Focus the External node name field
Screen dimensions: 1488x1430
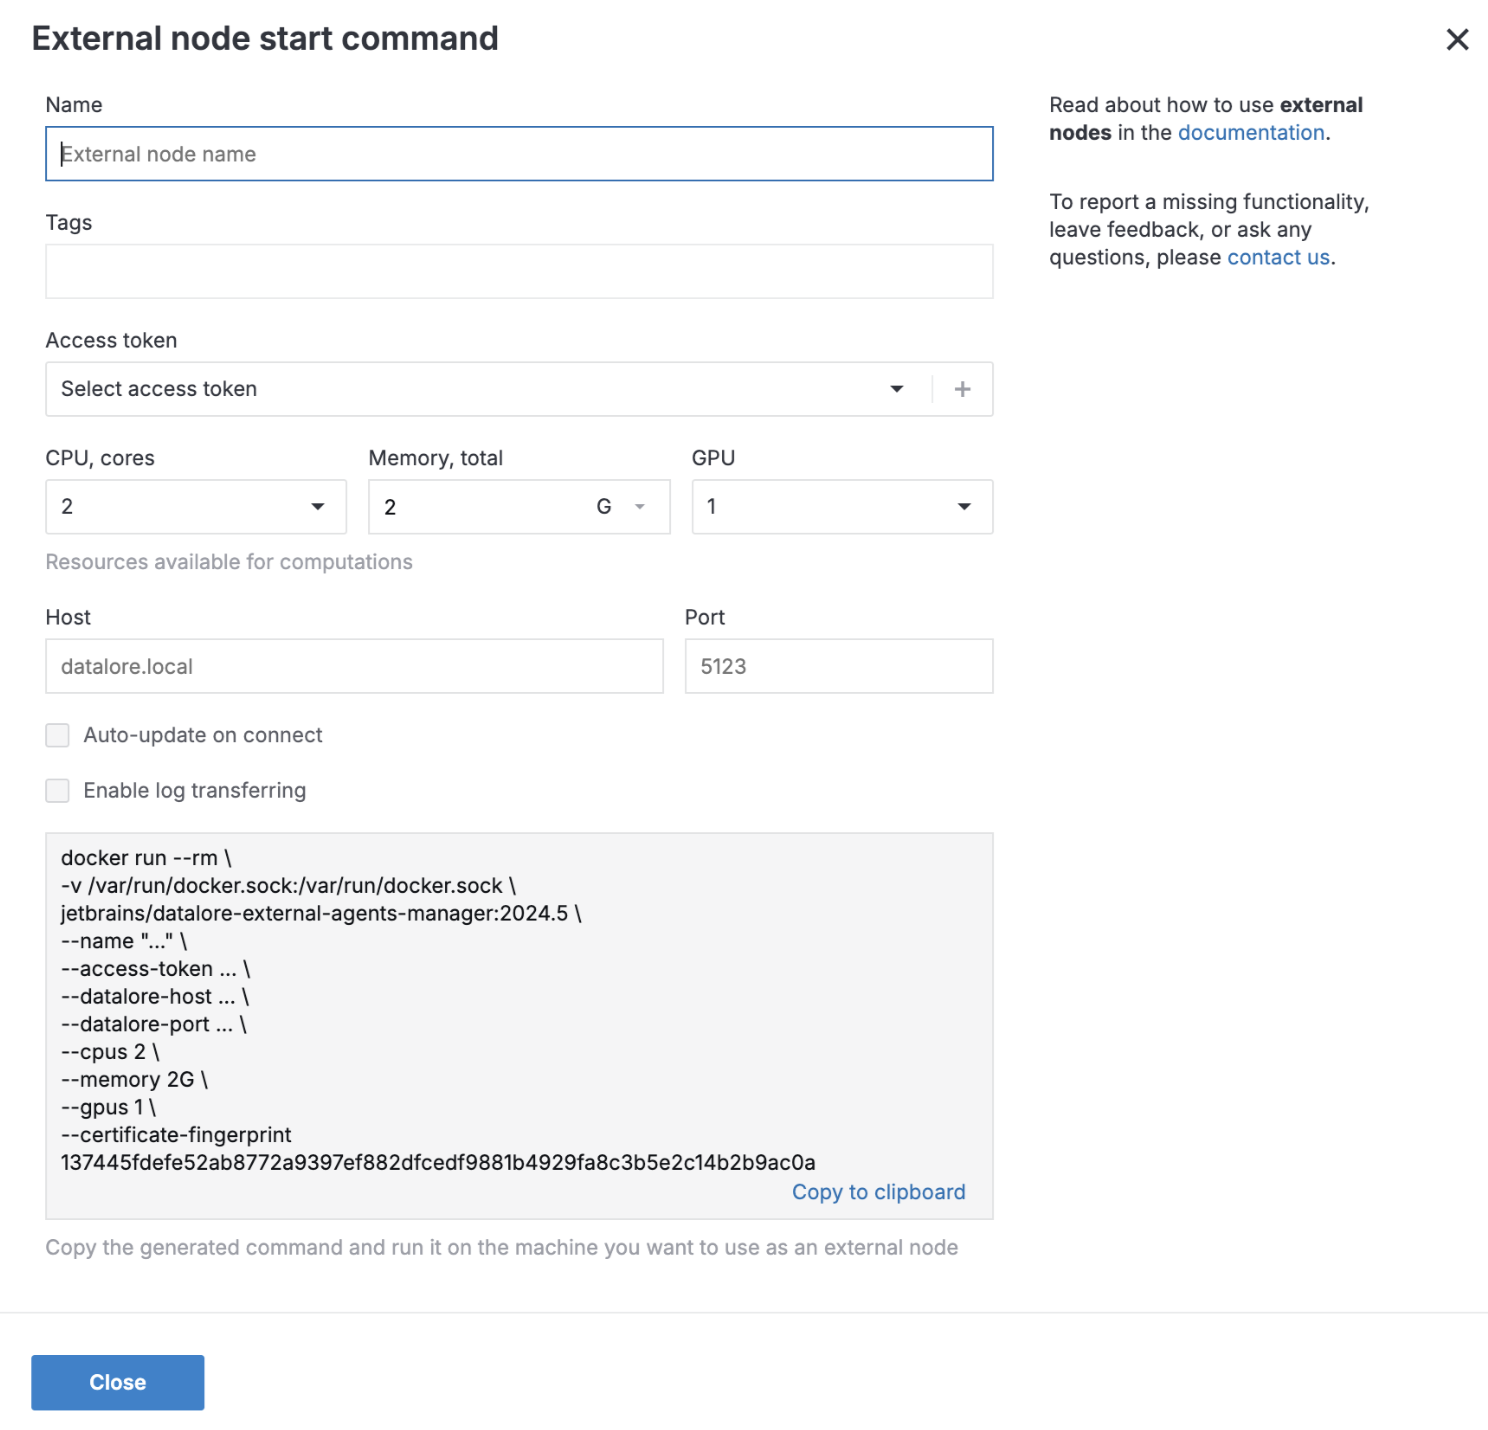[x=519, y=154]
